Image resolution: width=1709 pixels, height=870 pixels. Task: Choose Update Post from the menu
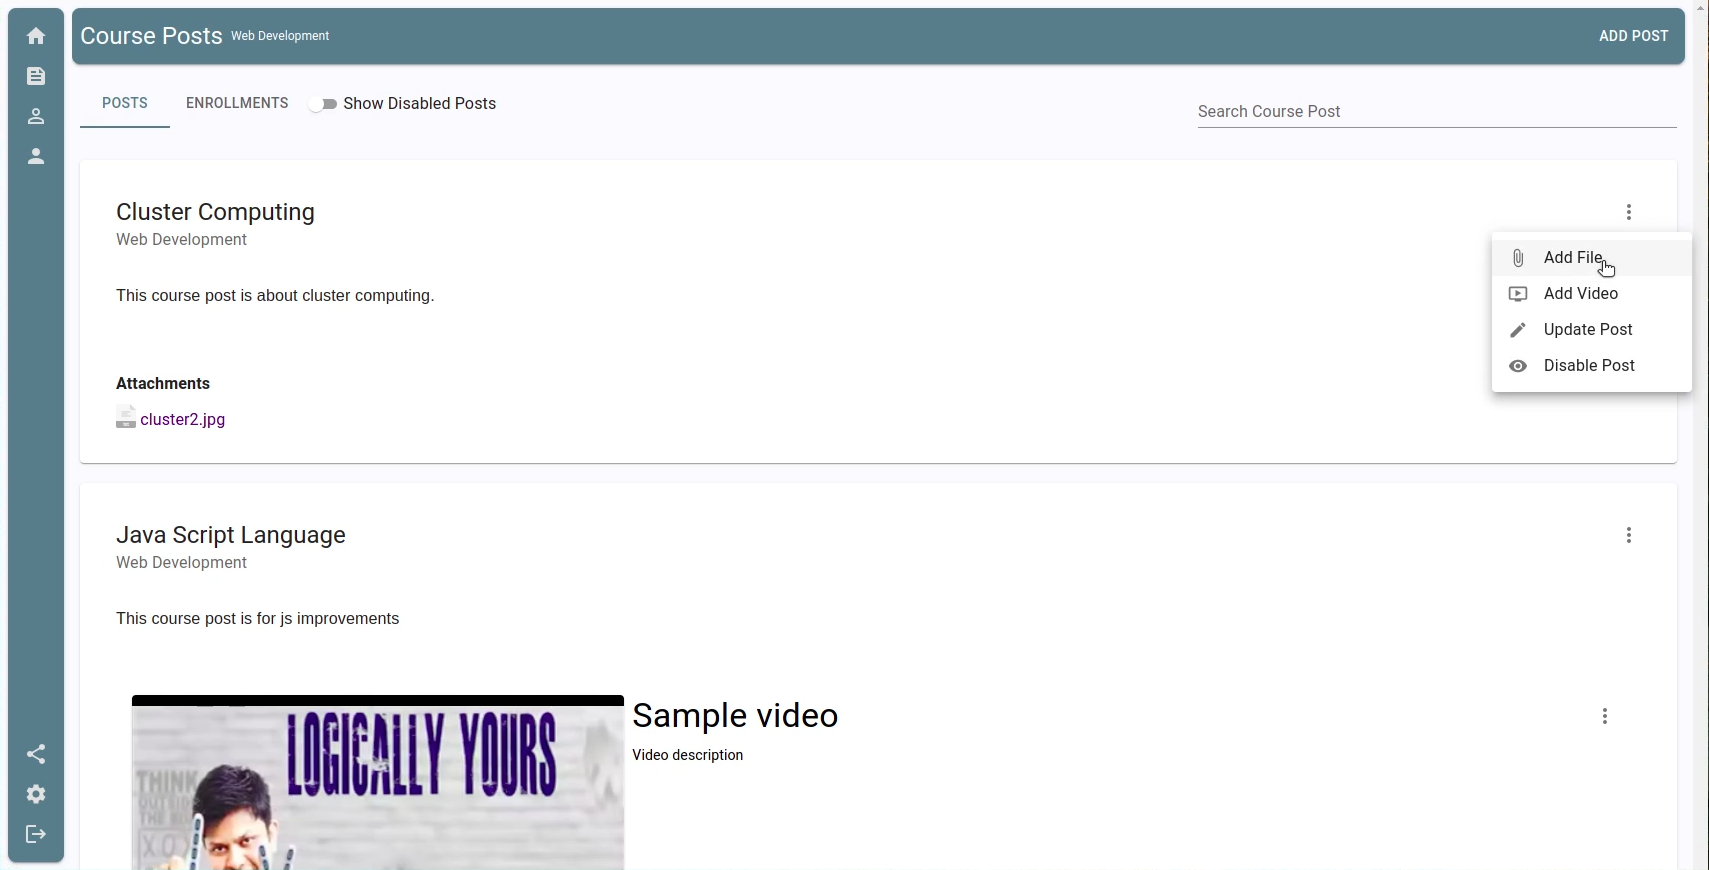(x=1592, y=330)
